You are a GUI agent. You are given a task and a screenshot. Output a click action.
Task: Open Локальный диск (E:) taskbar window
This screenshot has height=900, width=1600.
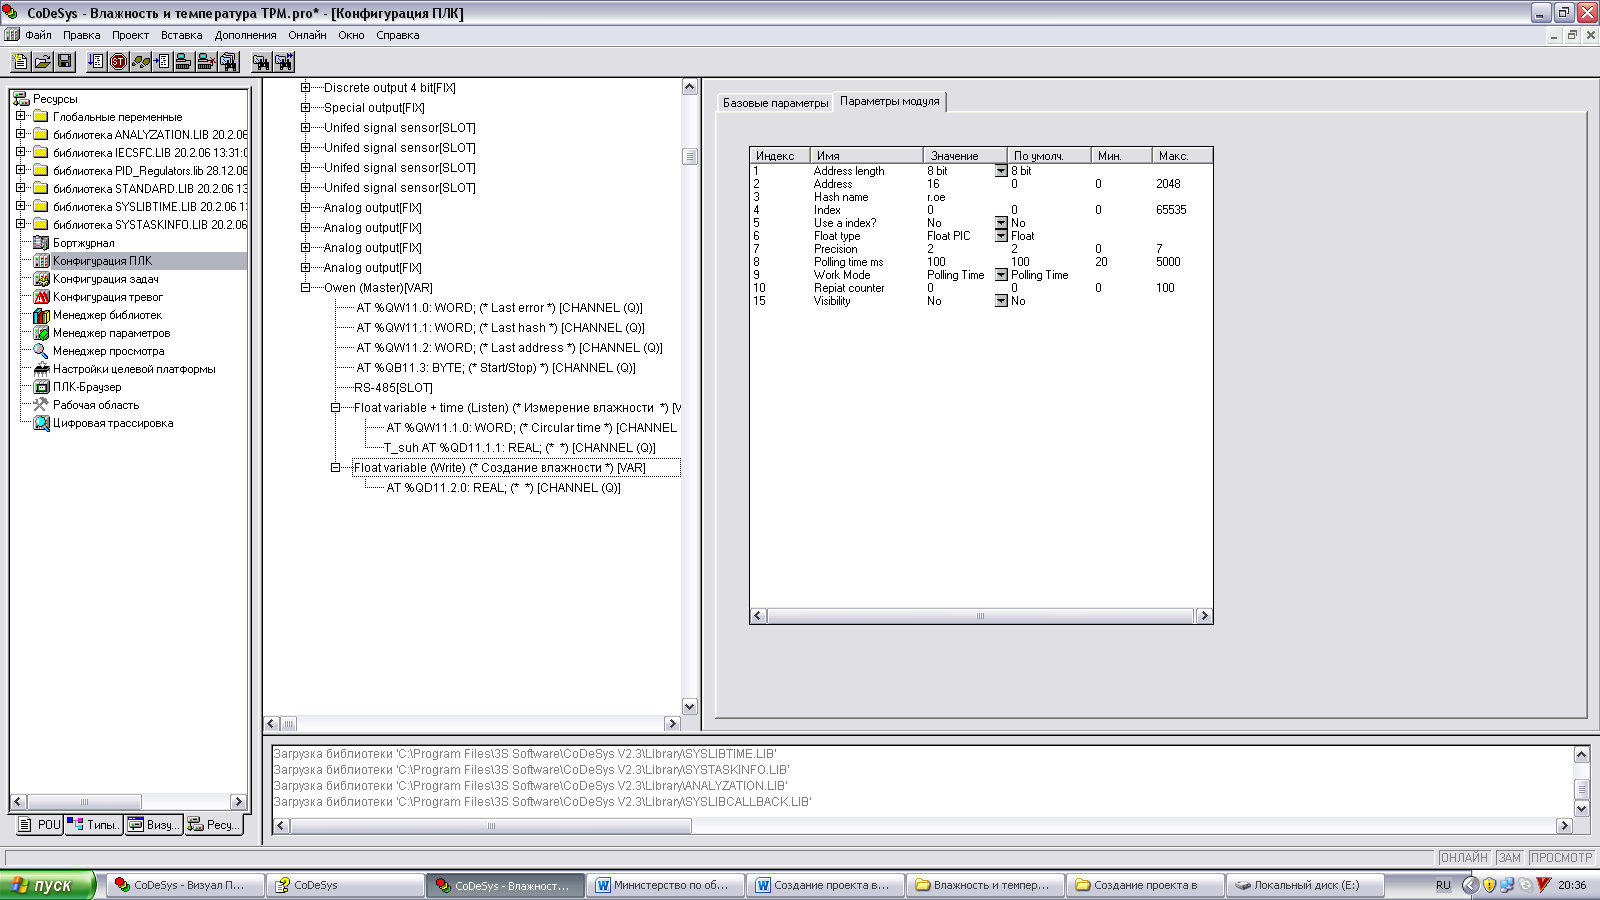tap(1305, 885)
